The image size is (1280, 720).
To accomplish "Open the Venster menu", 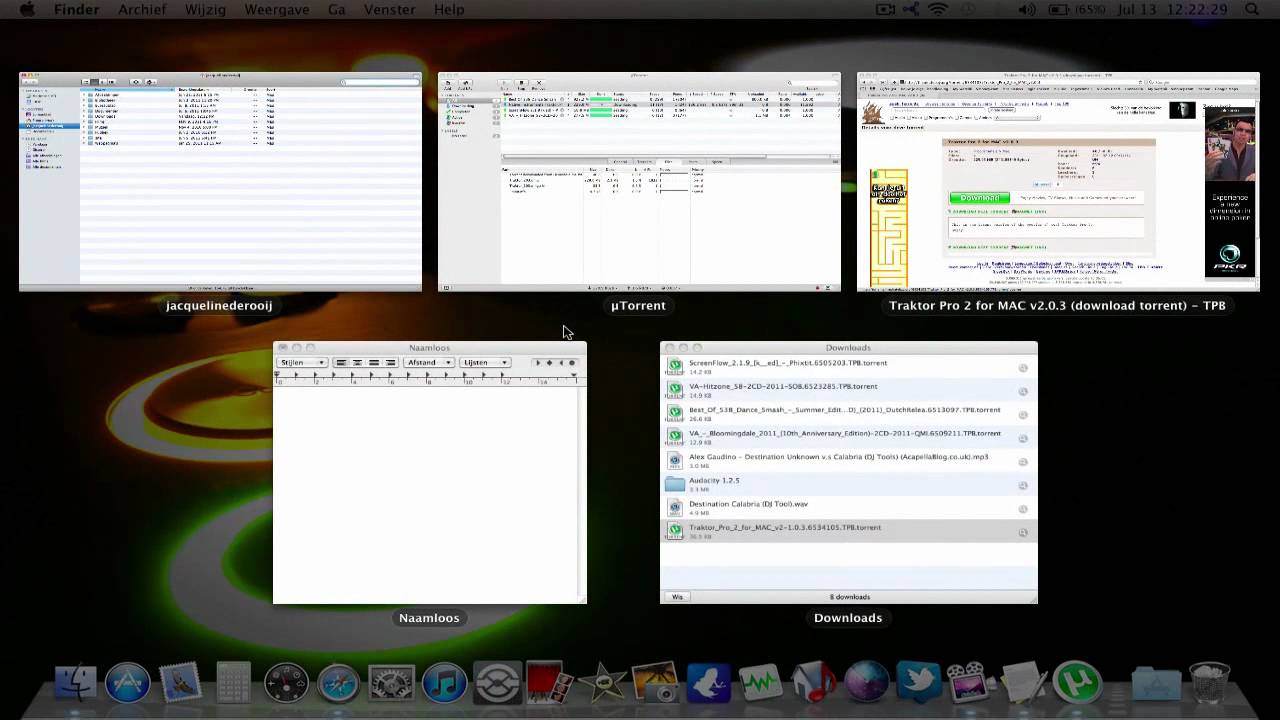I will (389, 9).
